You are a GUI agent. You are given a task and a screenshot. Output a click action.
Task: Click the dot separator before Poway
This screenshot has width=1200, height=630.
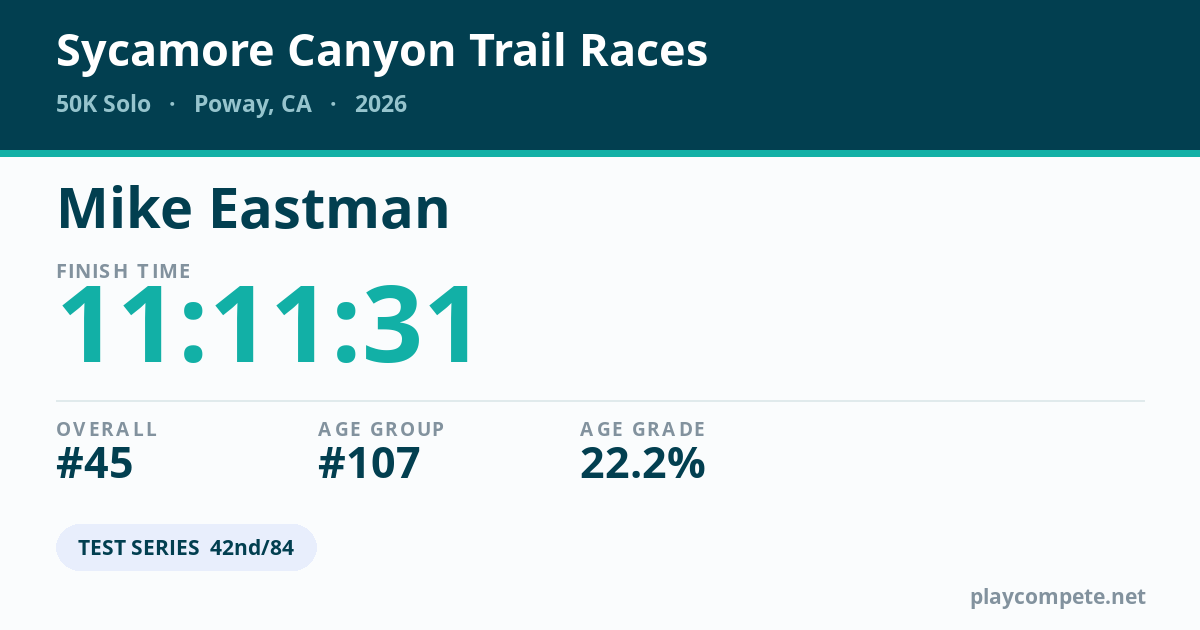point(172,104)
